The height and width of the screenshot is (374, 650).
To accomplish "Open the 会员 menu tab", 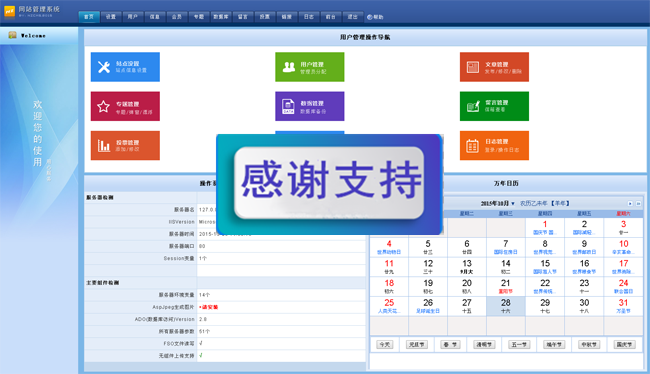I will pos(177,17).
